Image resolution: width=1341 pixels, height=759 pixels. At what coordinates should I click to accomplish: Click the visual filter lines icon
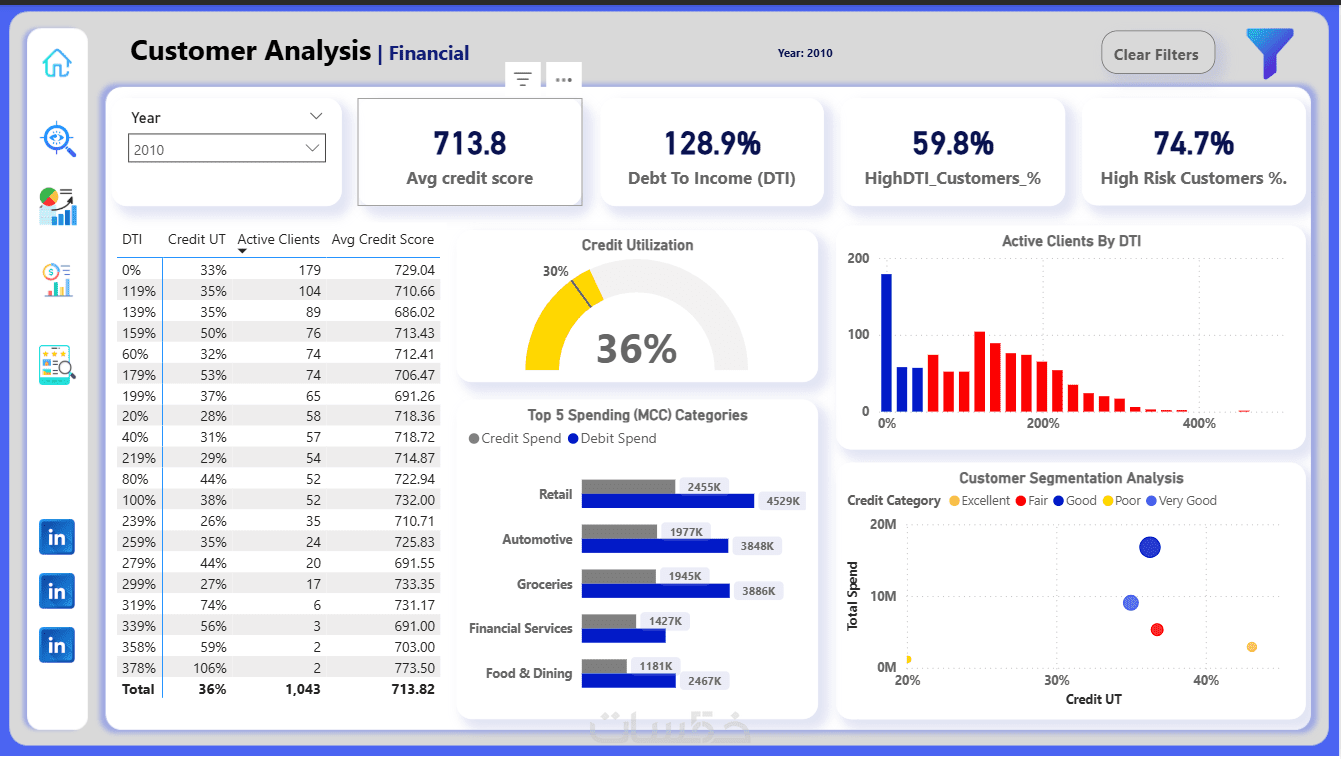tap(522, 79)
